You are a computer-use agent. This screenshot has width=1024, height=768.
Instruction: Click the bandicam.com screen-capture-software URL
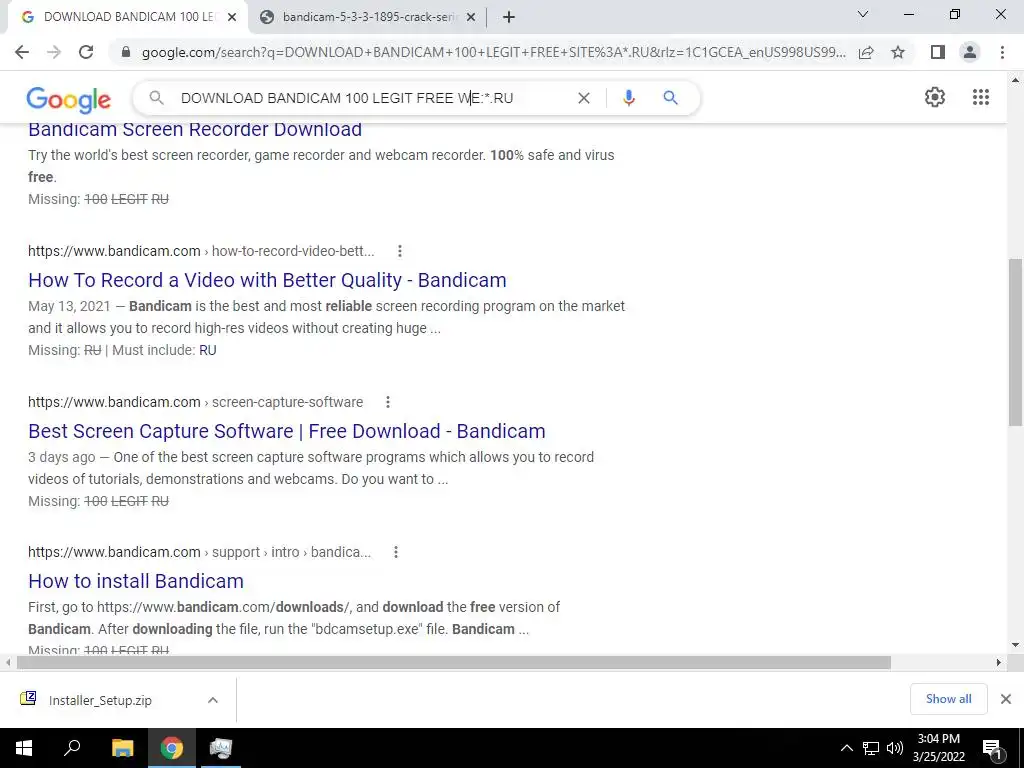point(195,402)
